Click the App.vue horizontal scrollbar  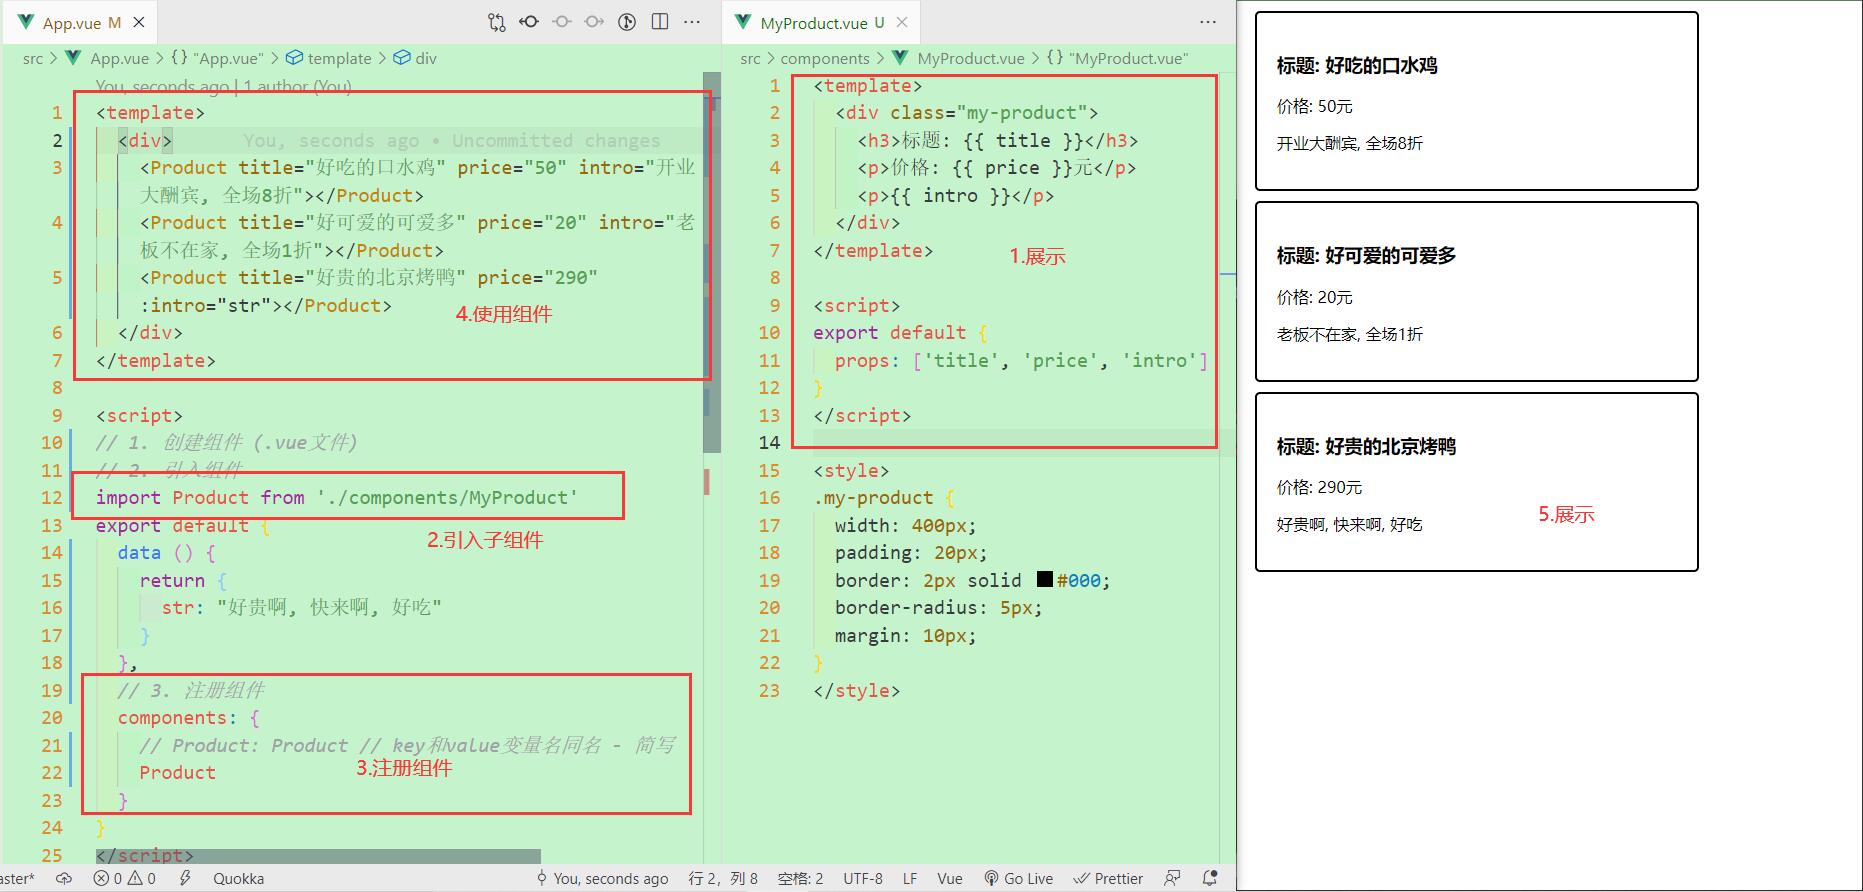click(318, 856)
